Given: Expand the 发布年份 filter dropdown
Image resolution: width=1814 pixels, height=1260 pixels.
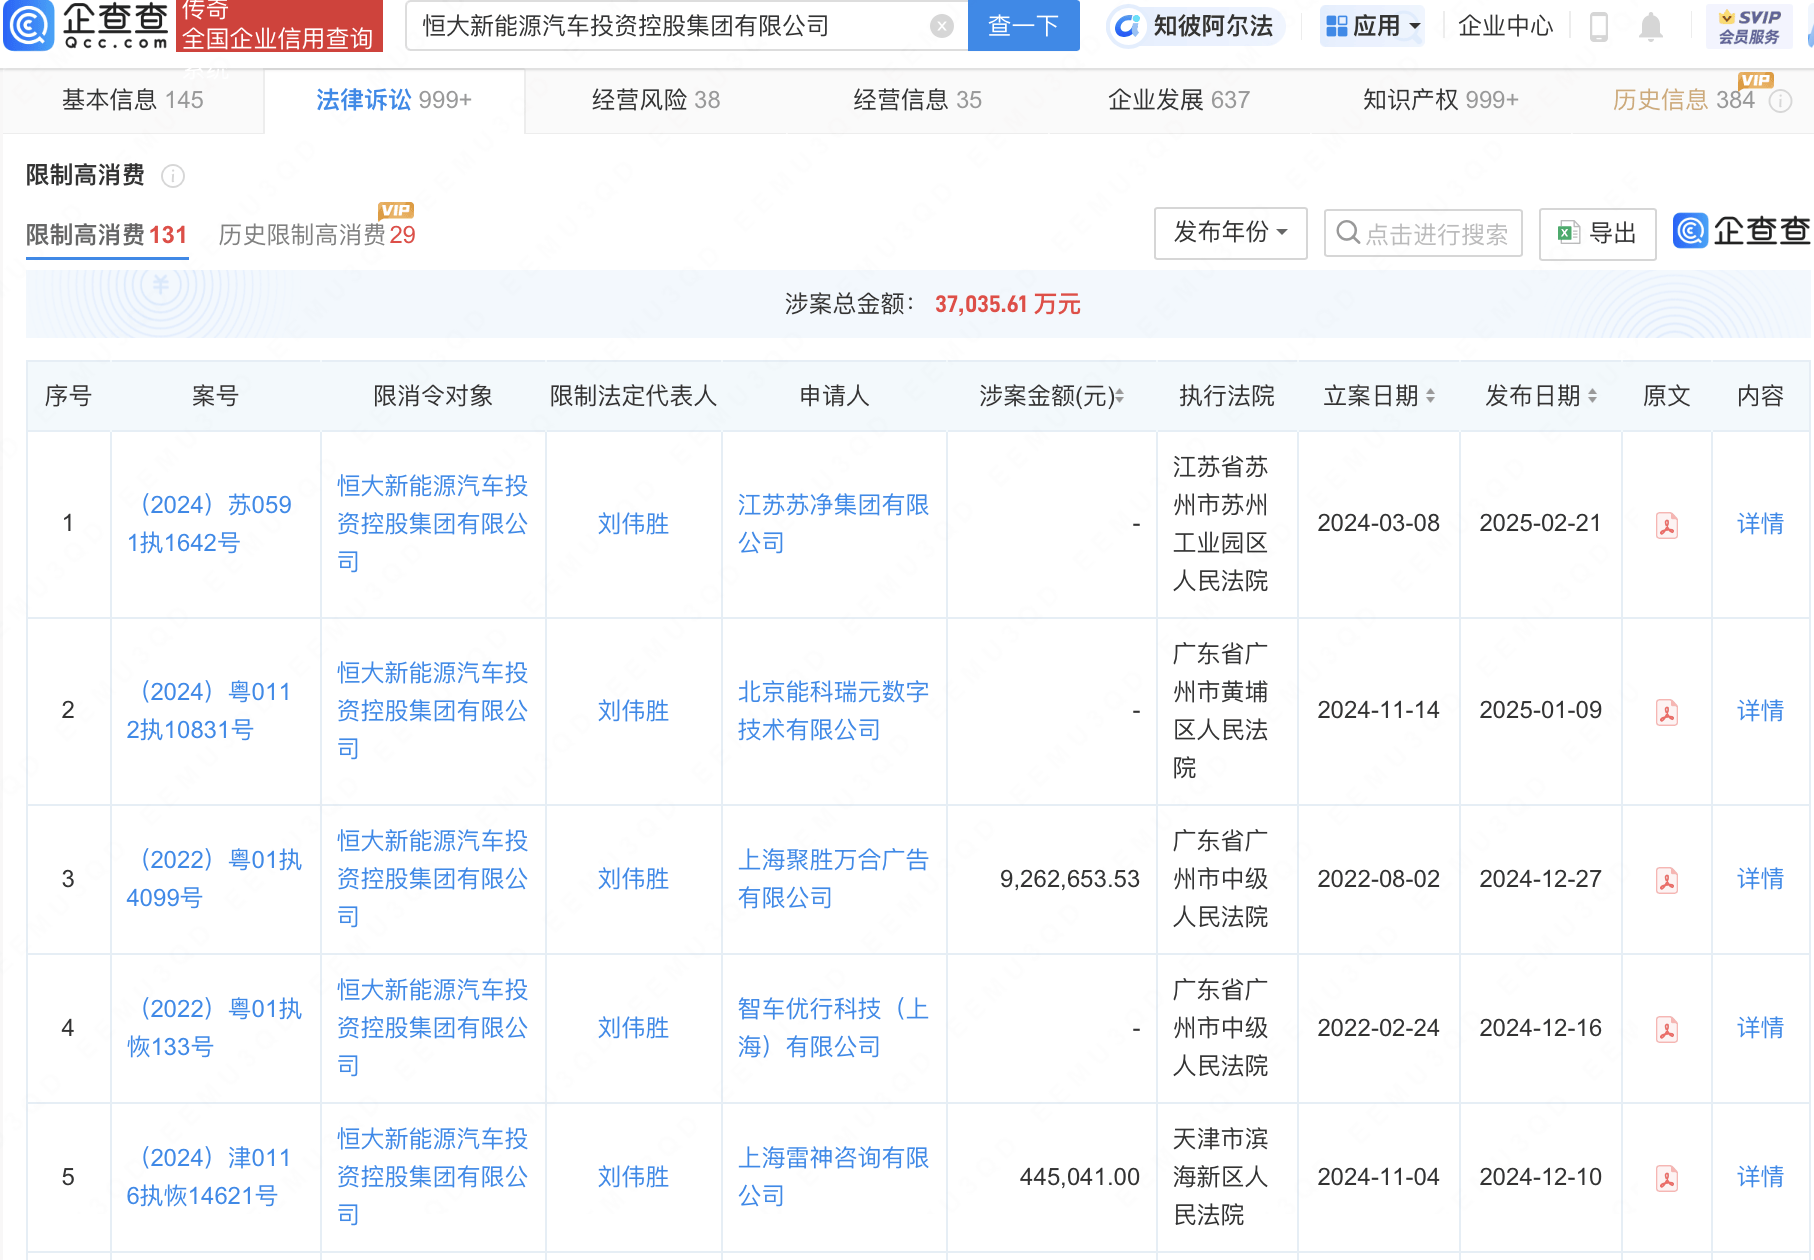Looking at the screenshot, I should coord(1230,233).
